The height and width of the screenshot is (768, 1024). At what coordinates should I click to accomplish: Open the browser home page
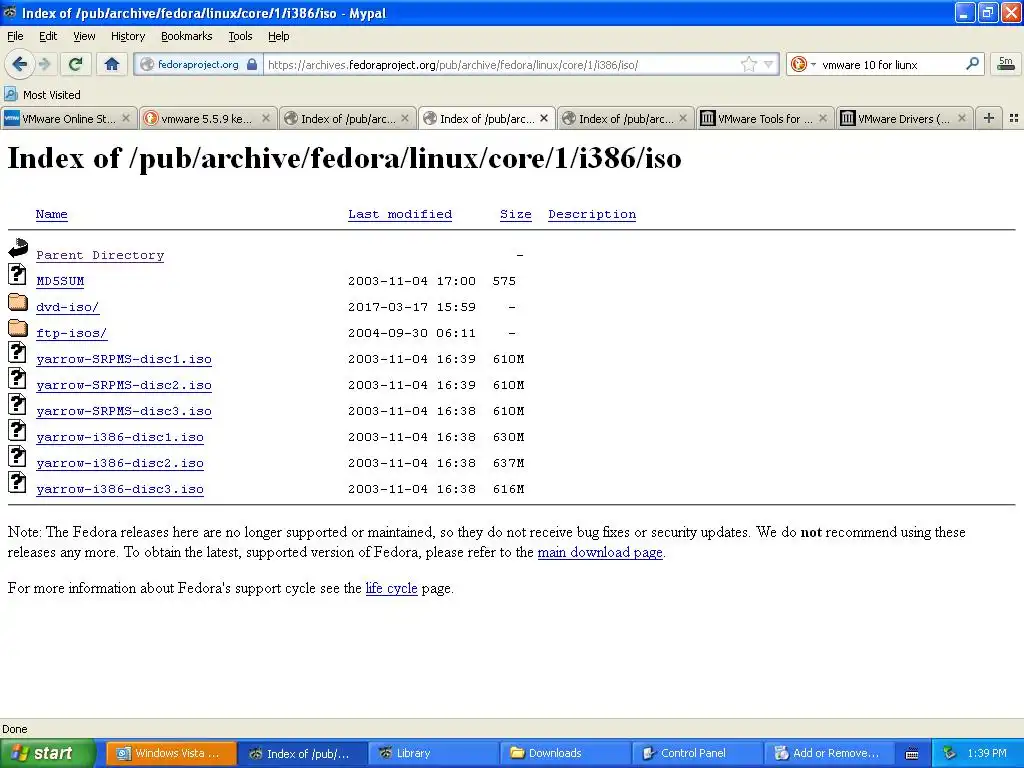112,64
